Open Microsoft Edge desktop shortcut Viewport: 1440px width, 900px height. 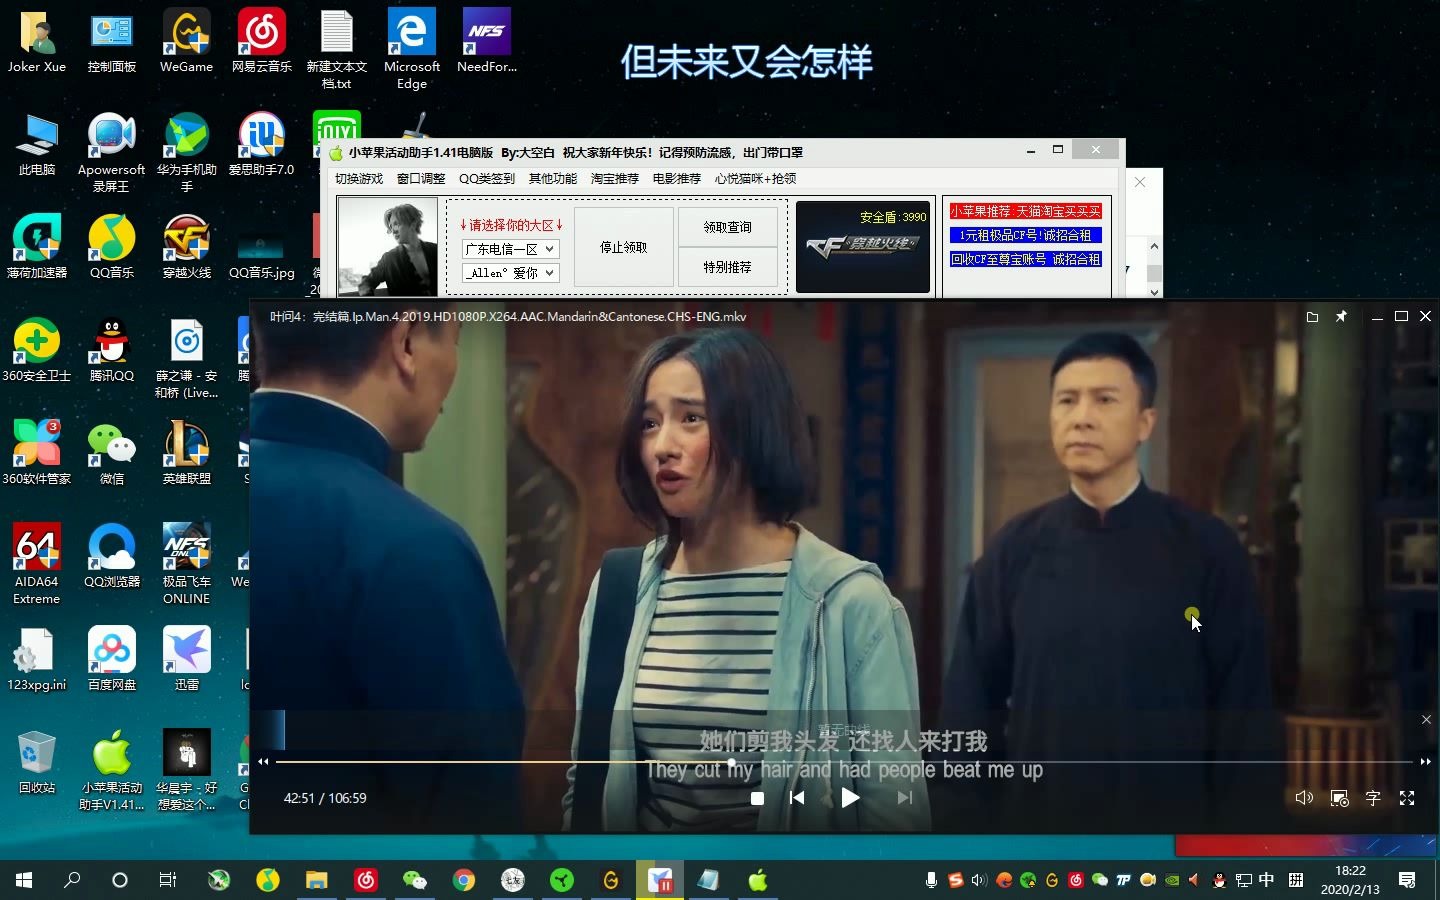click(412, 49)
